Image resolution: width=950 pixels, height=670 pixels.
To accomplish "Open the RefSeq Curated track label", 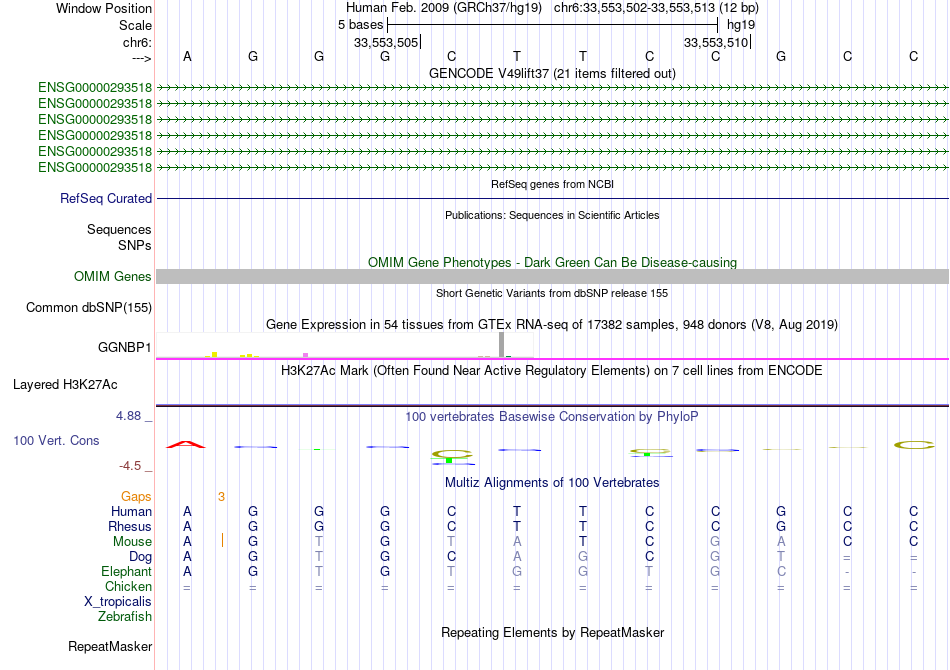I will coord(106,199).
